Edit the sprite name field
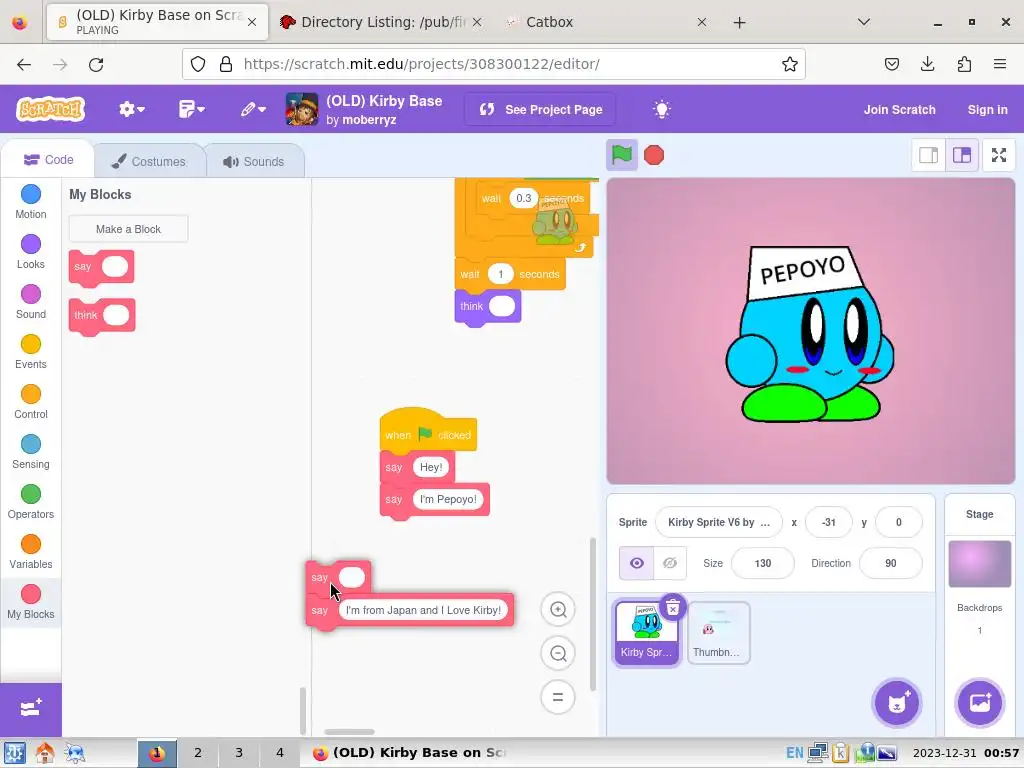Viewport: 1024px width, 768px height. pyautogui.click(x=718, y=522)
